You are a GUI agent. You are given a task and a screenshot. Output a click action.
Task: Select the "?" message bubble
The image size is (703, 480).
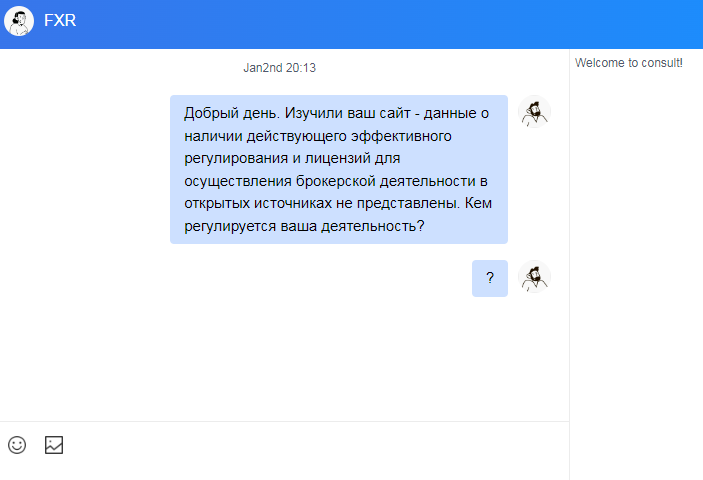[x=490, y=278]
